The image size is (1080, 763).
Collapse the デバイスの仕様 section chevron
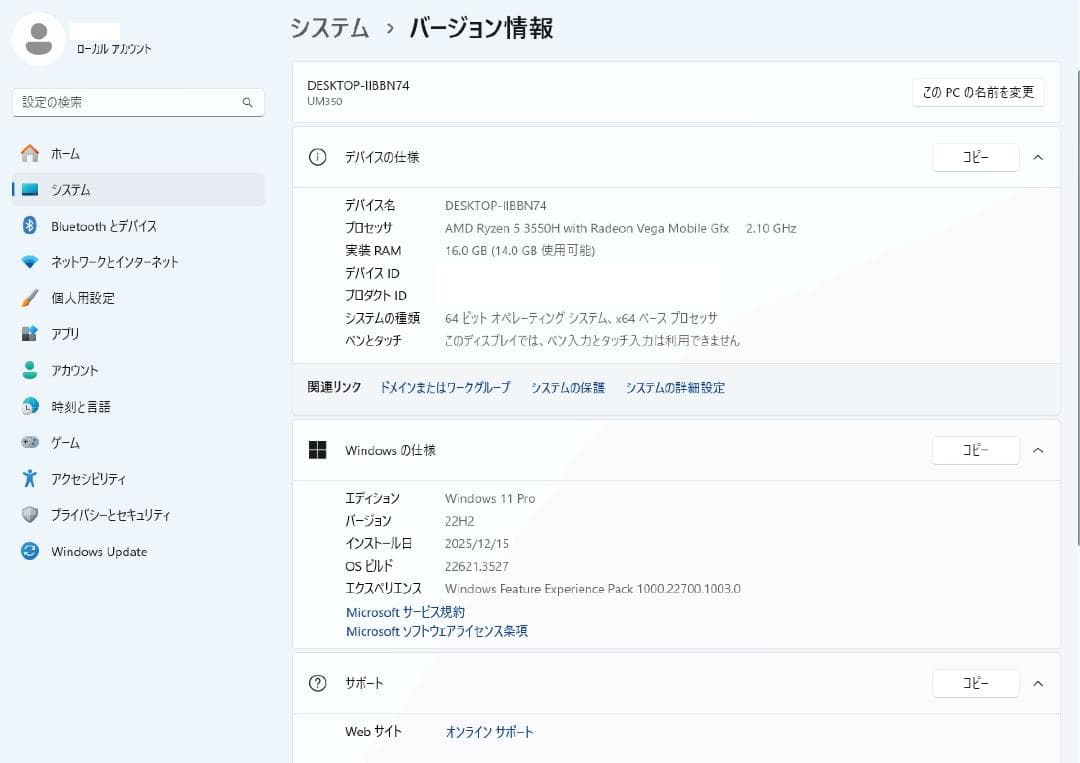coord(1038,157)
